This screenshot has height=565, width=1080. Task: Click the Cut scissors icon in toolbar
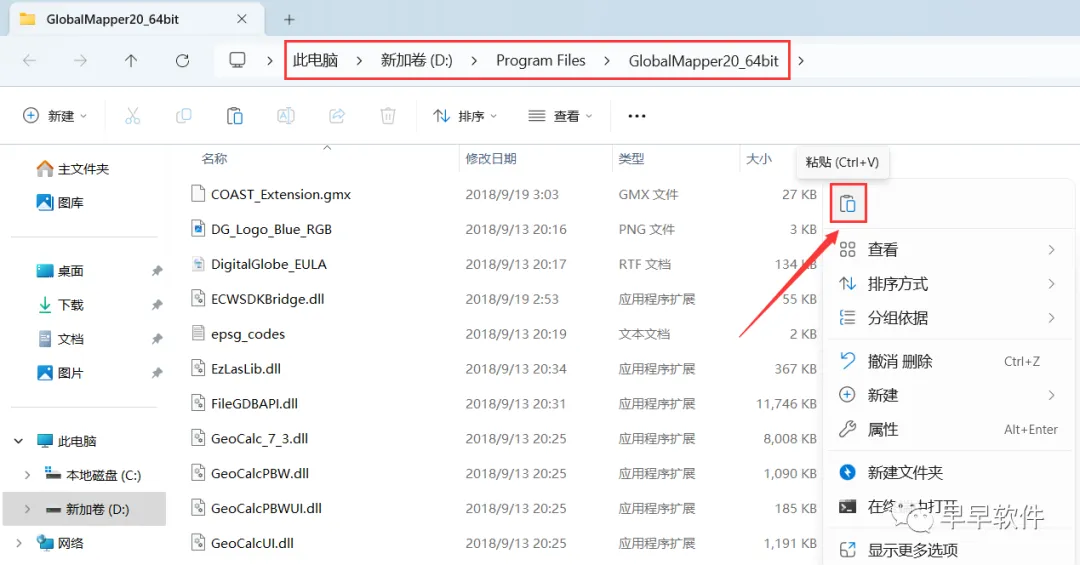[132, 116]
